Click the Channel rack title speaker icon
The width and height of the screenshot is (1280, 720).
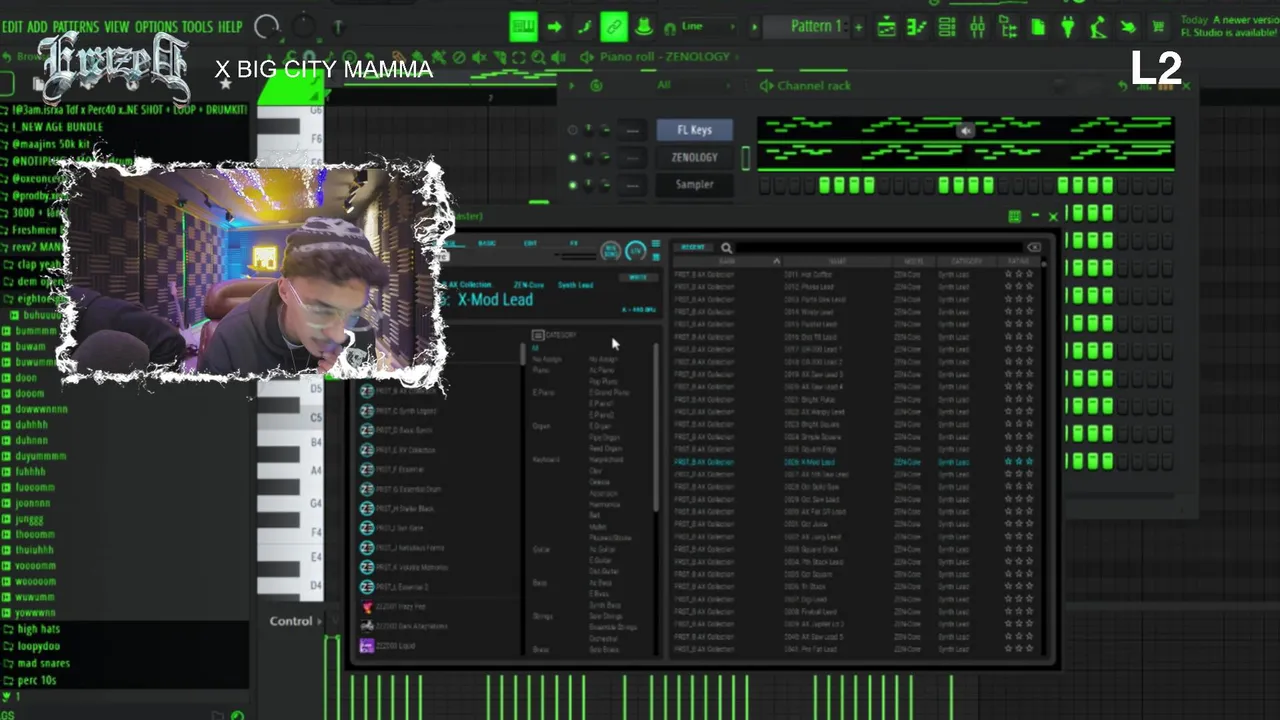pyautogui.click(x=766, y=86)
